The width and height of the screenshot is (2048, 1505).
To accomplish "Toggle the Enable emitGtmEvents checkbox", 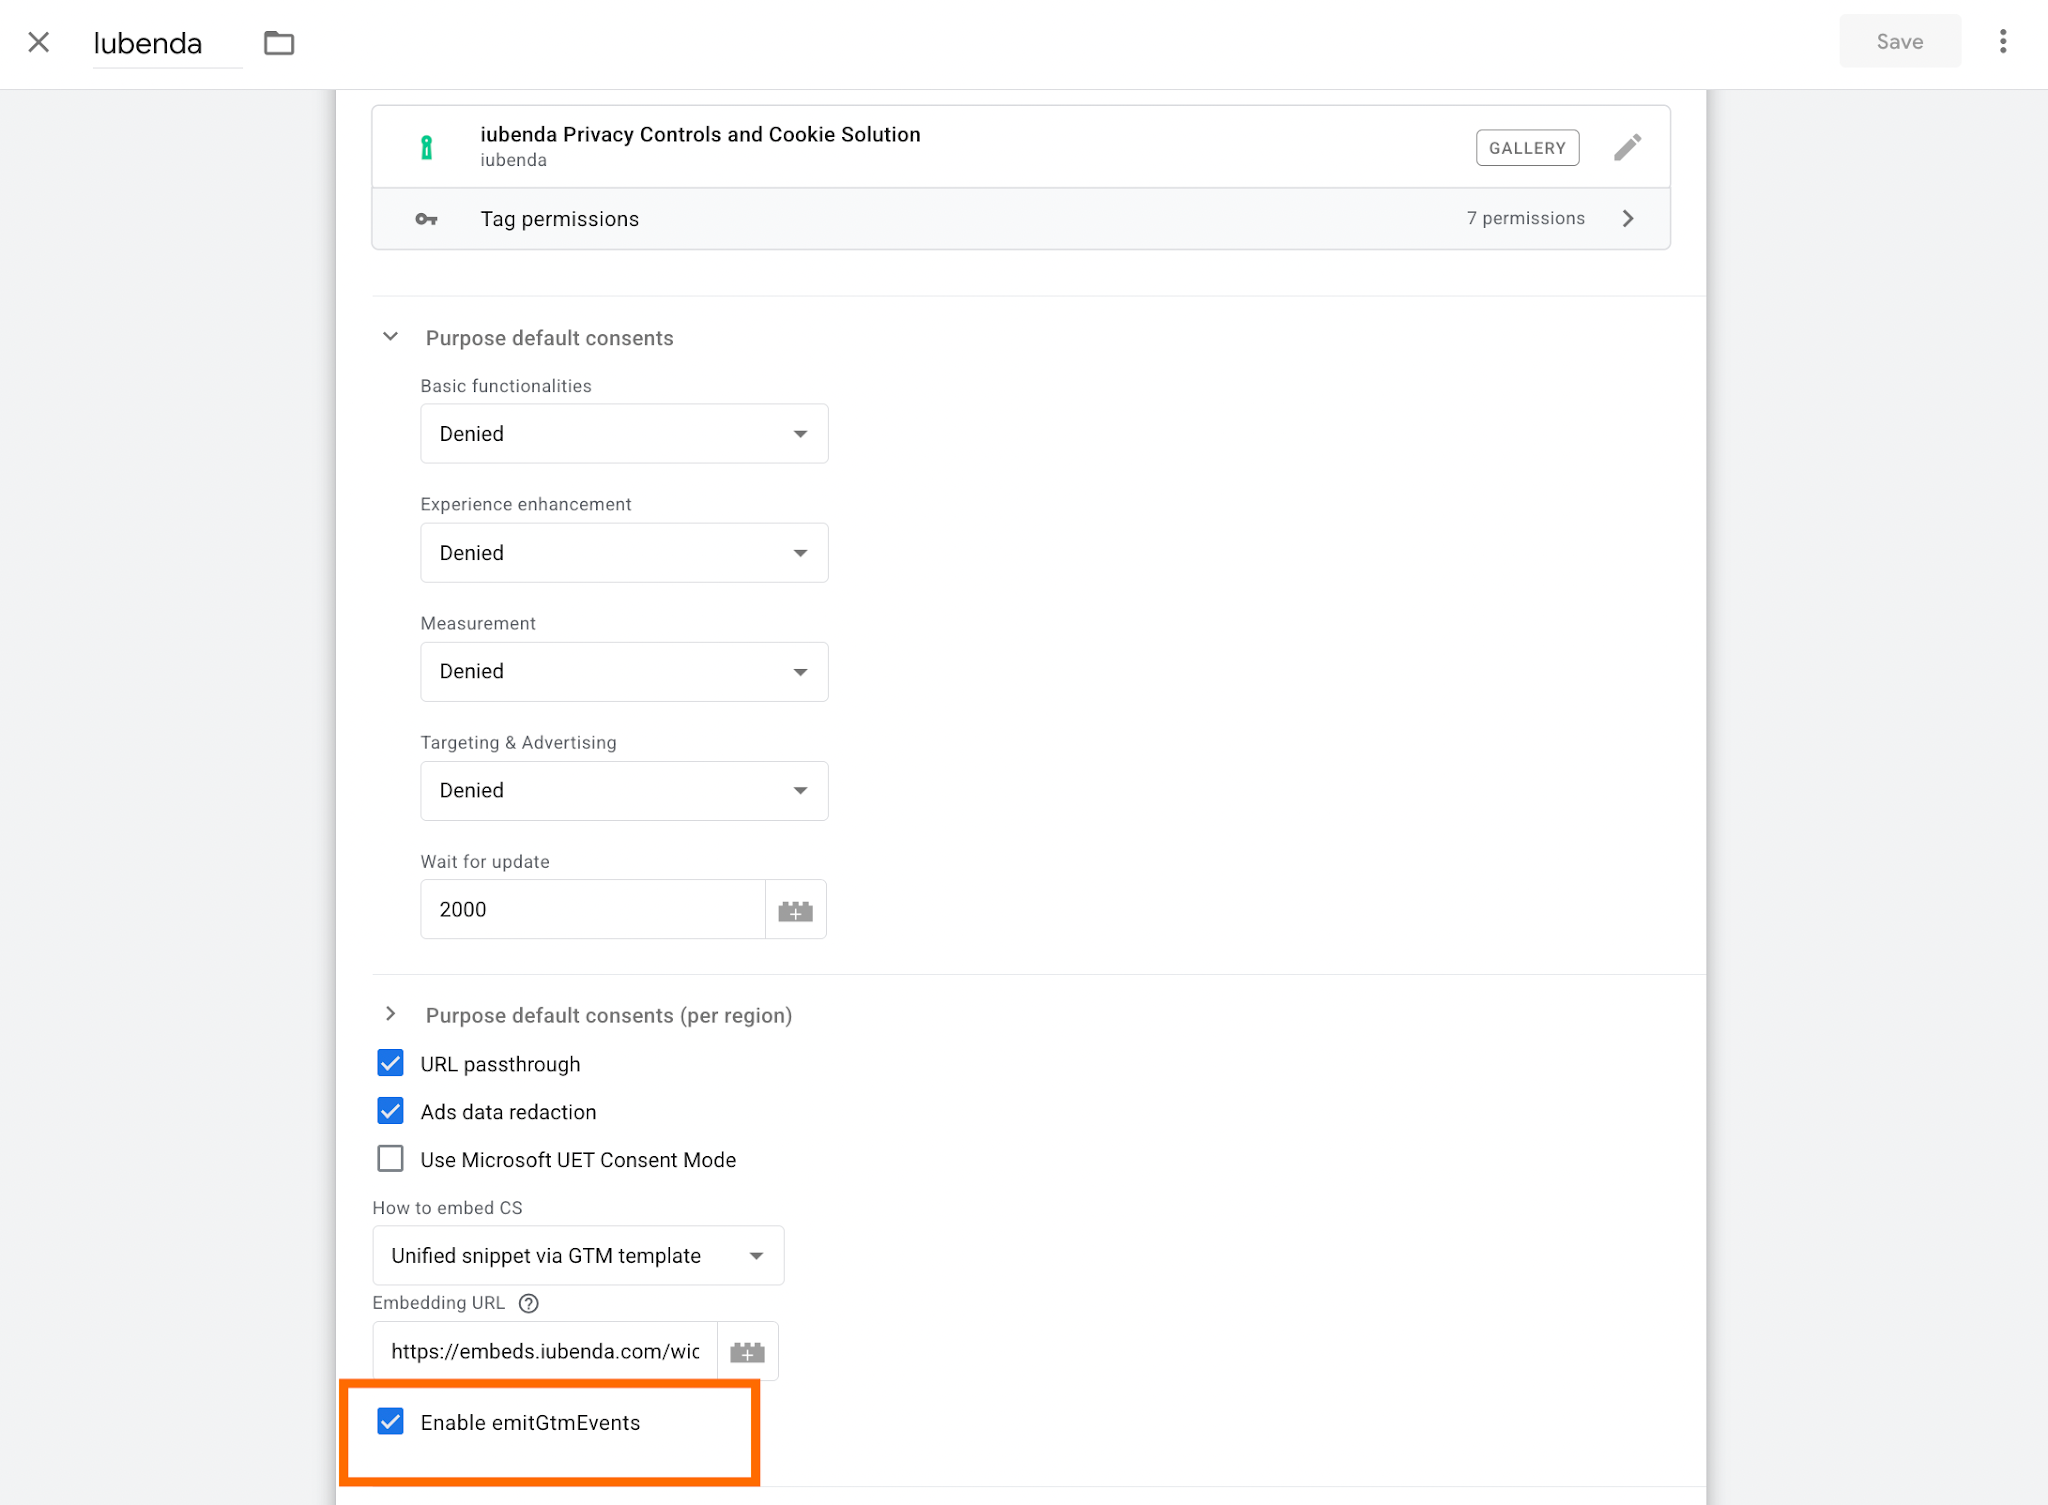I will tap(391, 1421).
